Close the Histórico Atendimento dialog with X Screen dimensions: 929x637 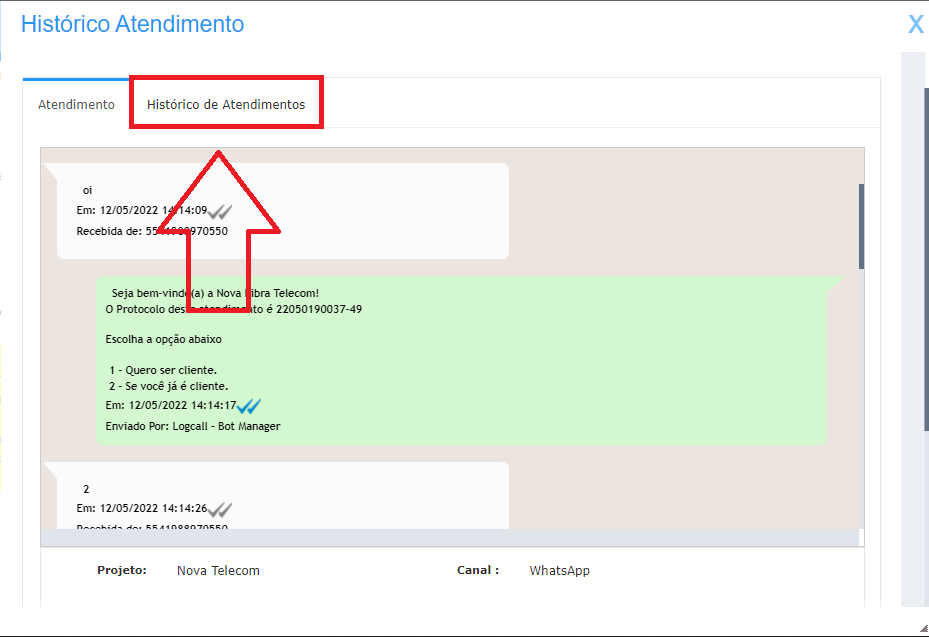(x=915, y=24)
